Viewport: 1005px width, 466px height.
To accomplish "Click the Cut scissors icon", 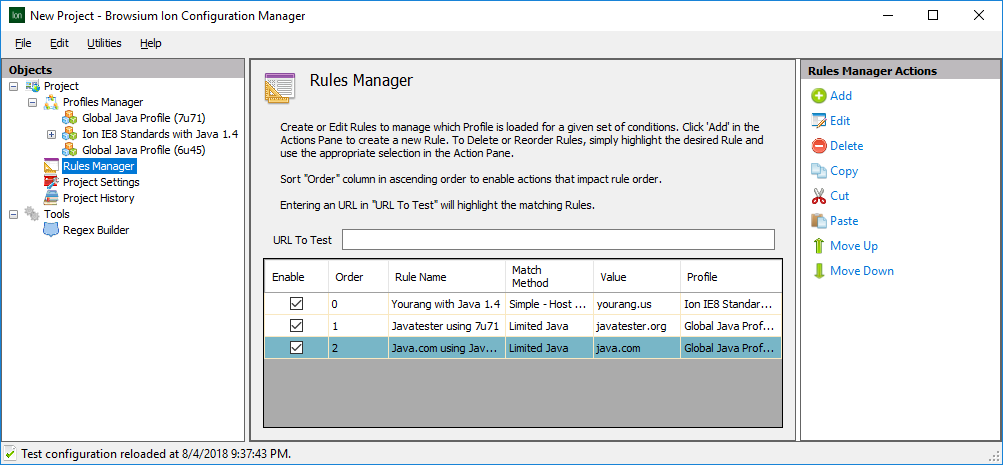I will pos(818,196).
